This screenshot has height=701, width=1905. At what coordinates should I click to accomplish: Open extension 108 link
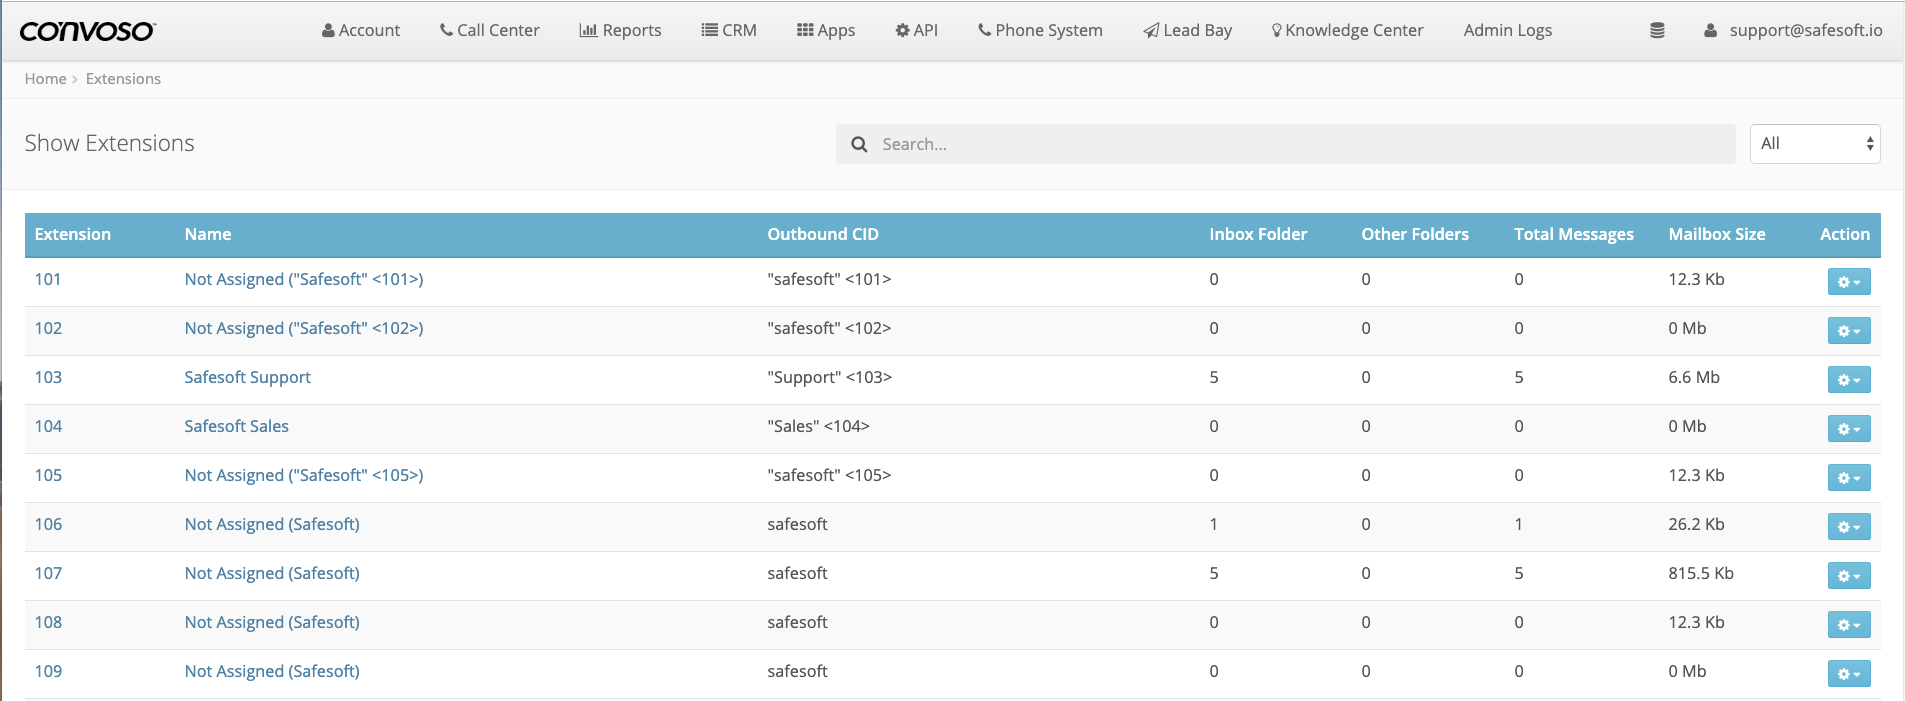[48, 623]
